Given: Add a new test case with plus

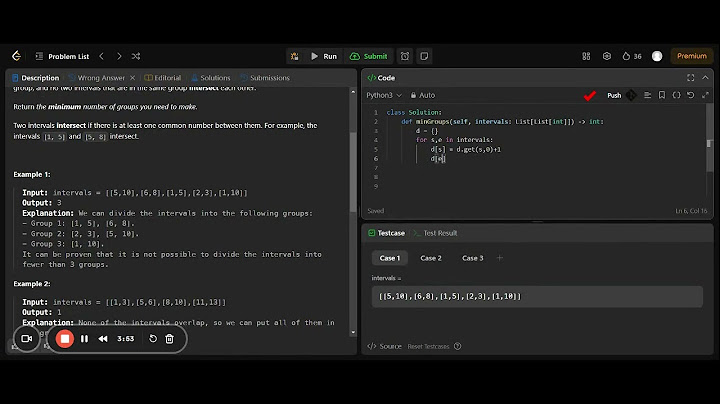Looking at the screenshot, I should 500,258.
